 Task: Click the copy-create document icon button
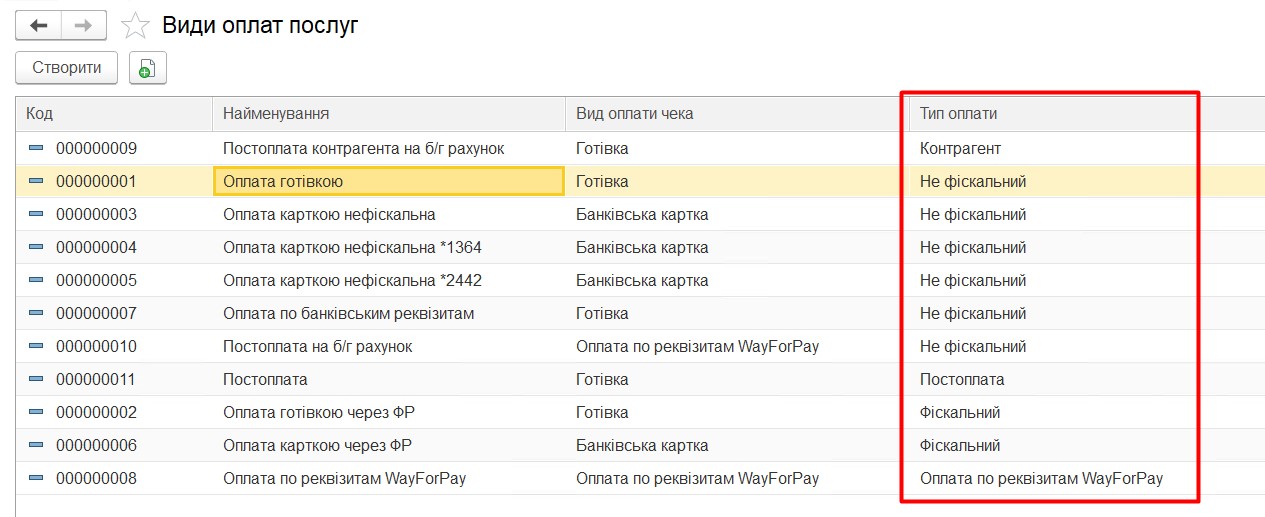point(147,68)
